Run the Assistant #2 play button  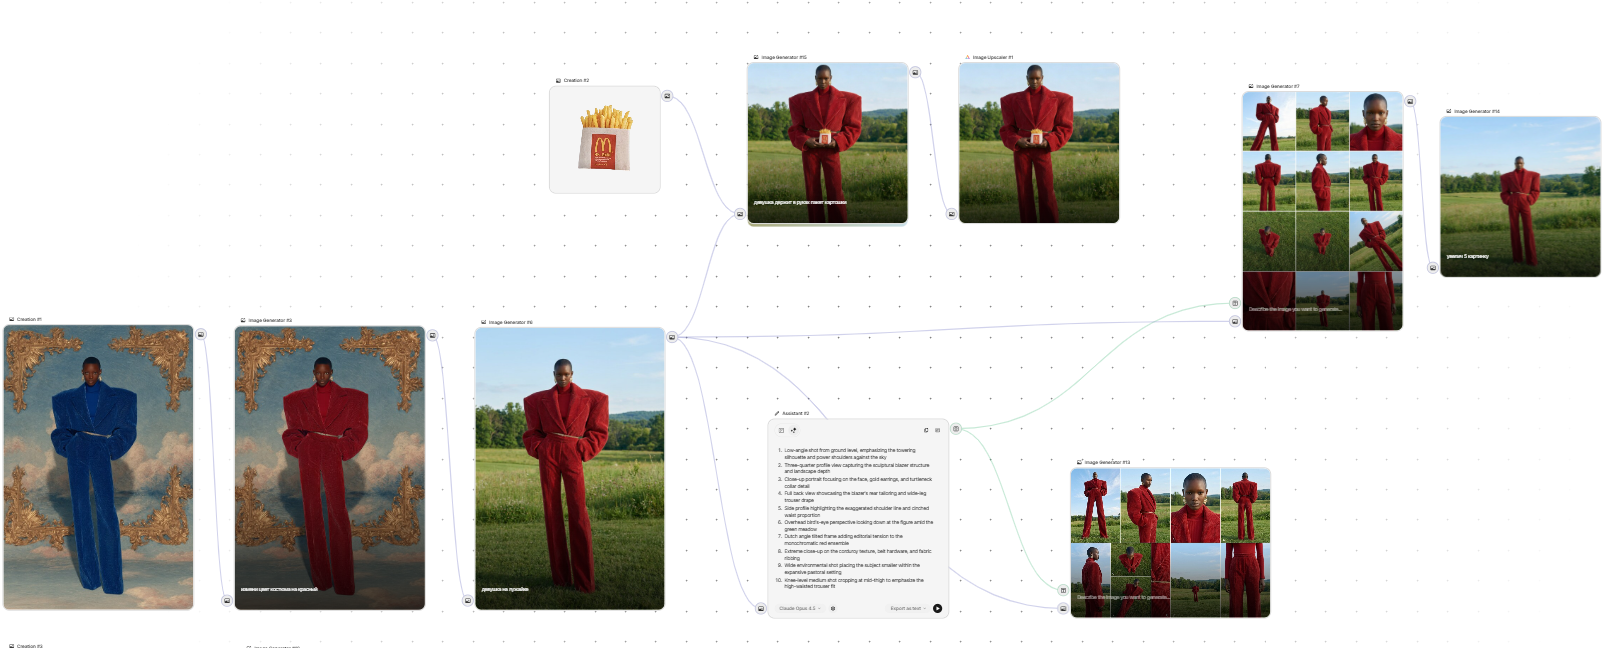(937, 608)
